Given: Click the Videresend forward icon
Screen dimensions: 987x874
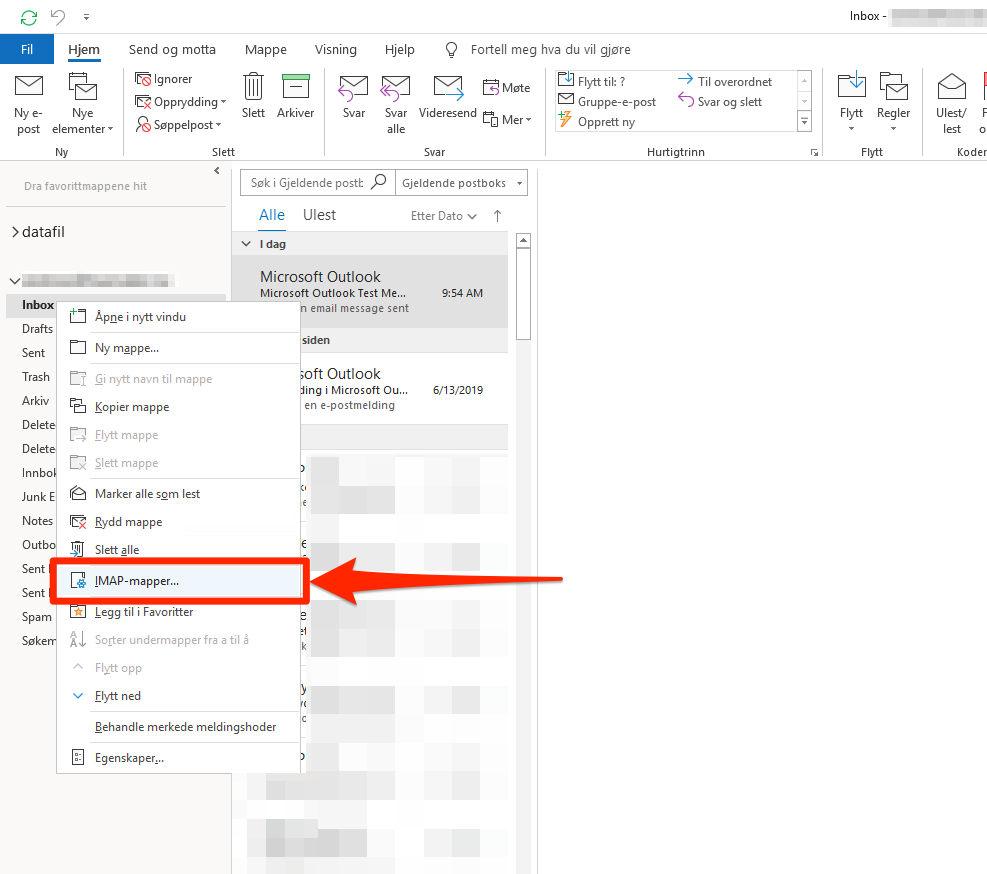Looking at the screenshot, I should [x=448, y=88].
